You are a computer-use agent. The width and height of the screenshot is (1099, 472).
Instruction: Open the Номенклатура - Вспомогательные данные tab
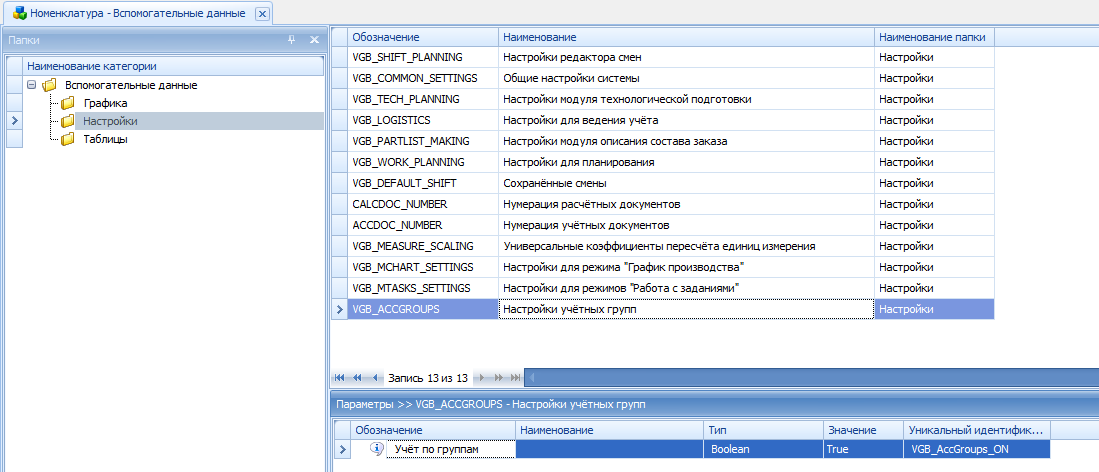136,14
